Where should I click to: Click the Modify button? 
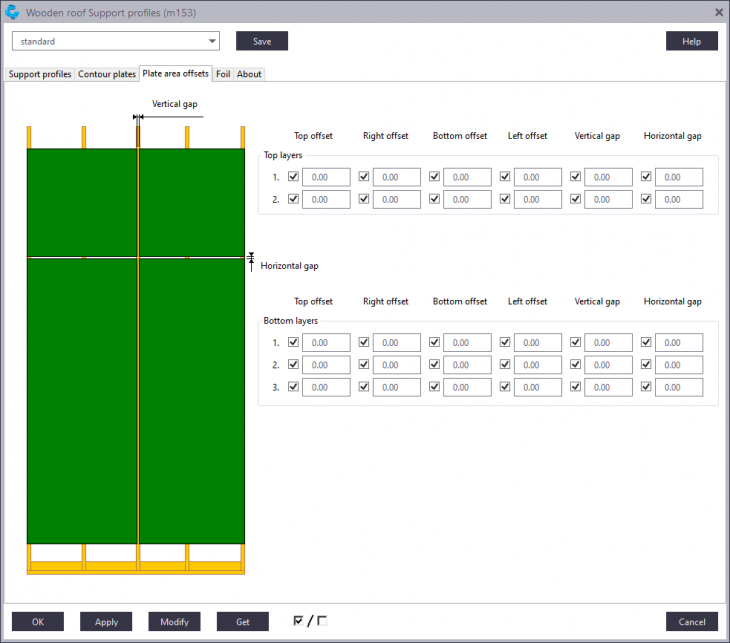[x=174, y=621]
